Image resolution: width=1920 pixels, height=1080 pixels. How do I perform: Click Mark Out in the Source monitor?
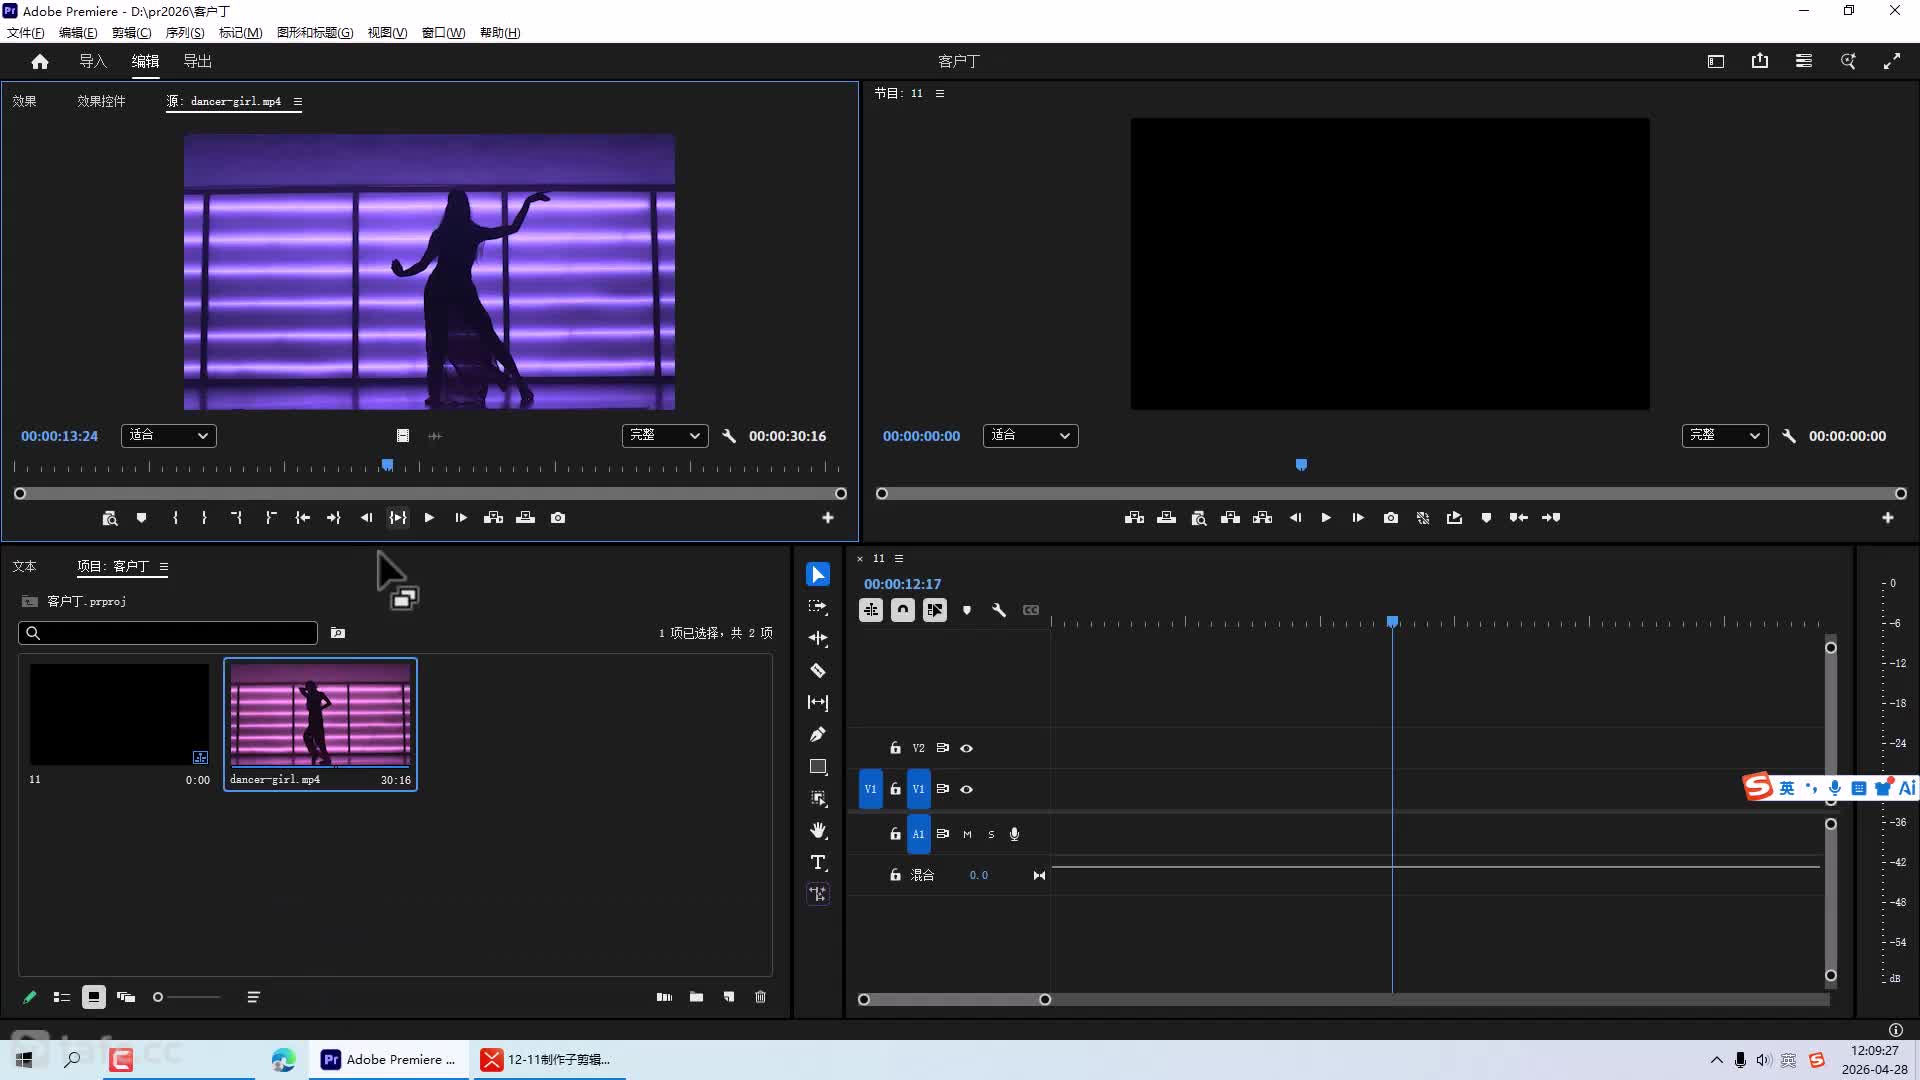[204, 518]
